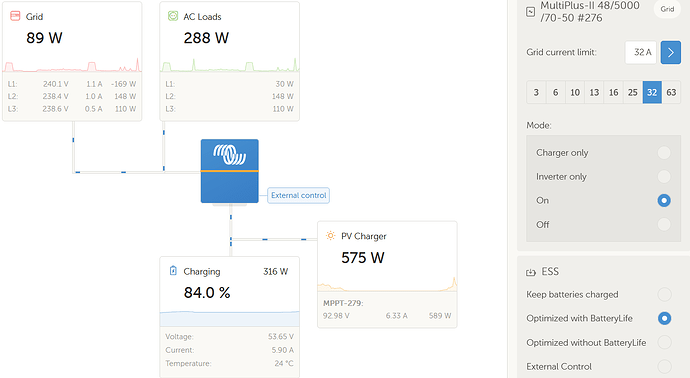Click the 89 W grid power value
Image resolution: width=690 pixels, height=378 pixels.
point(44,38)
